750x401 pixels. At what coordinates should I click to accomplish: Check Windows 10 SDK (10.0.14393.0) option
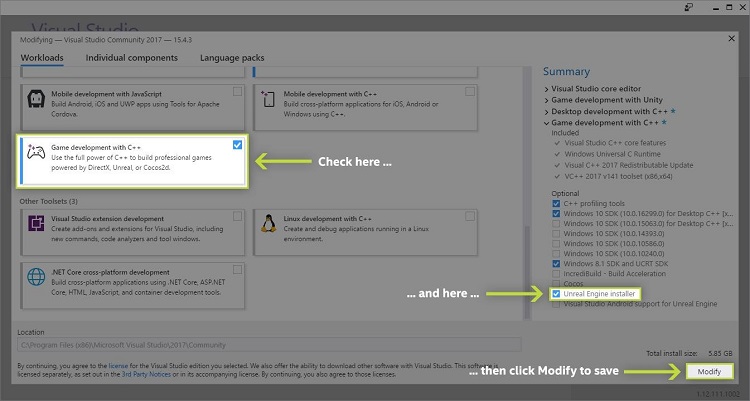pos(556,234)
